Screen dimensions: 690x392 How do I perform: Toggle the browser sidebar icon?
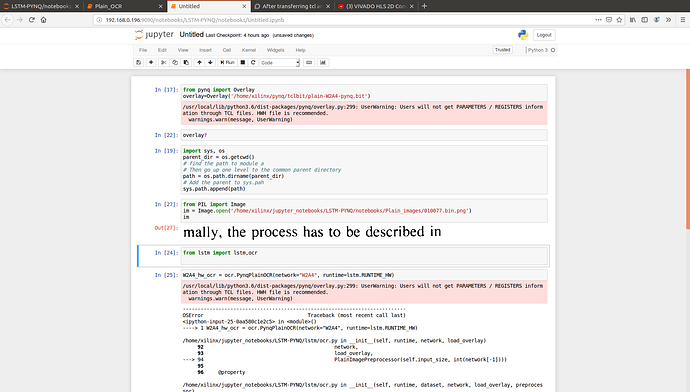point(645,20)
